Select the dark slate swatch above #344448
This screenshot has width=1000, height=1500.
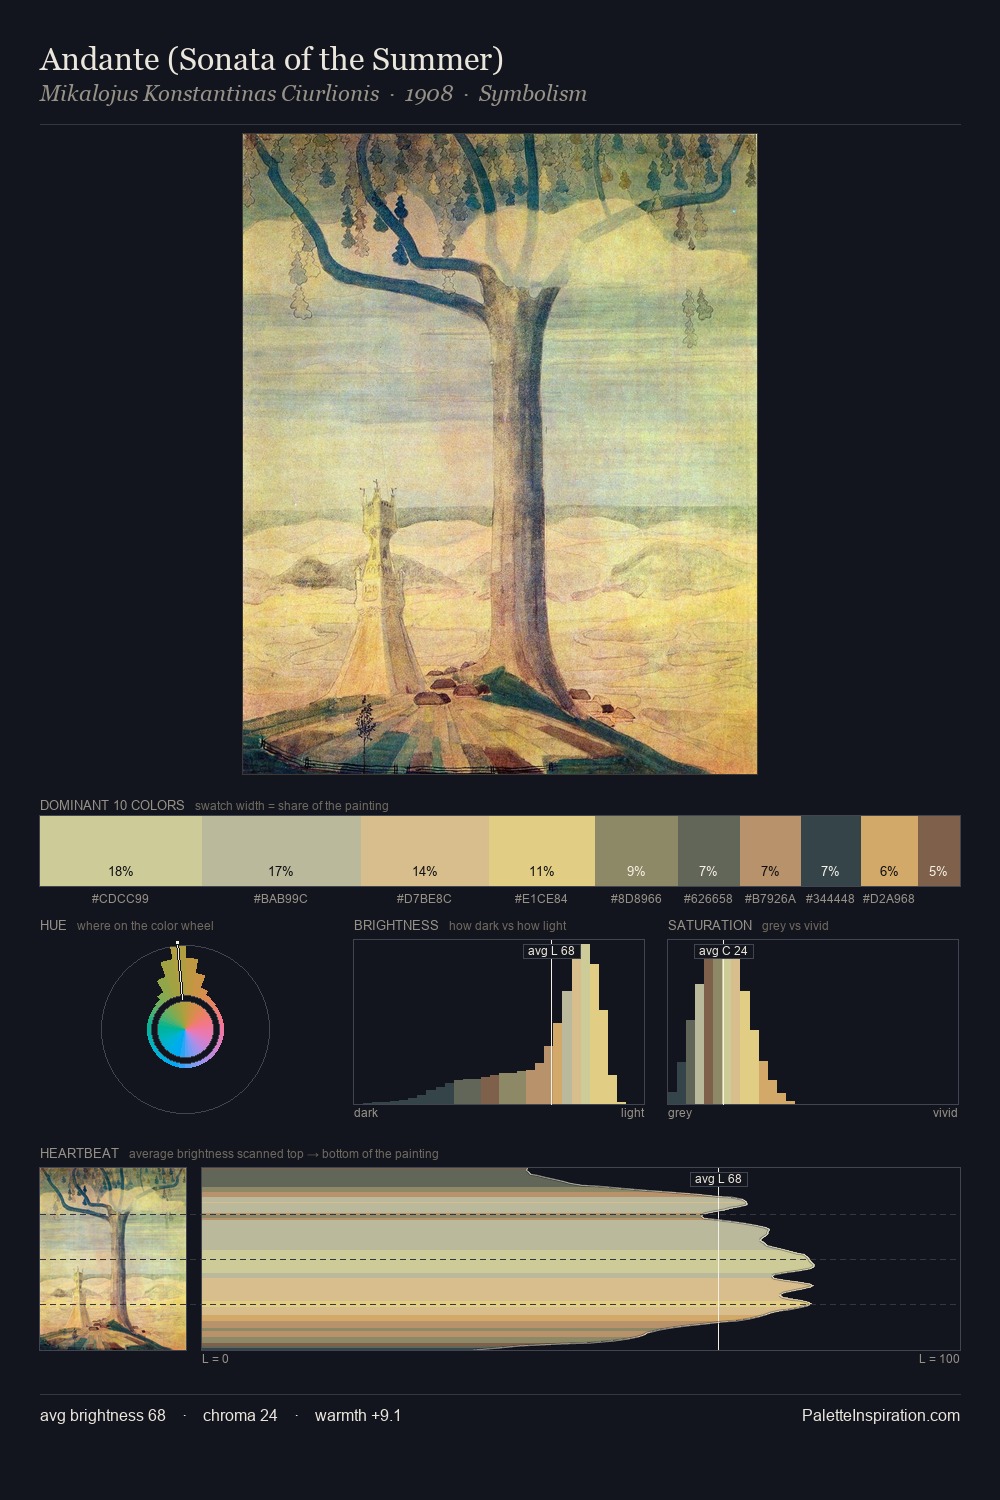[831, 851]
